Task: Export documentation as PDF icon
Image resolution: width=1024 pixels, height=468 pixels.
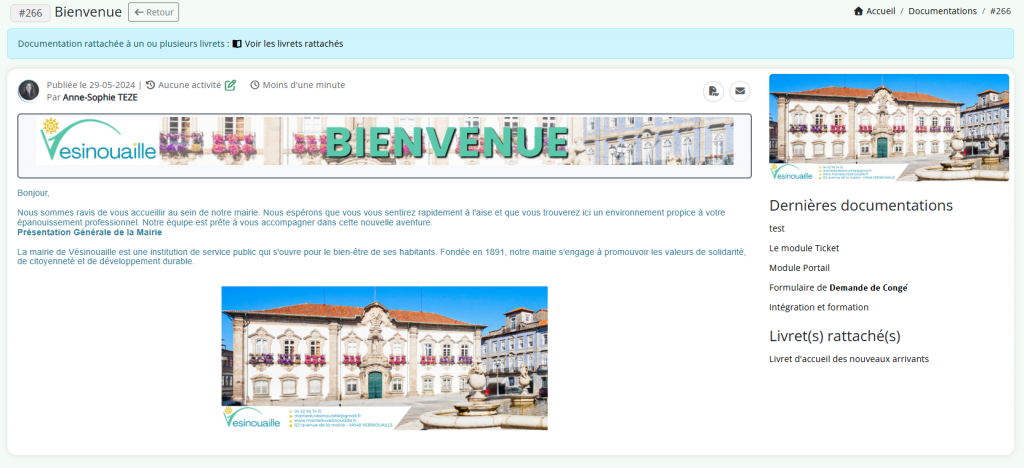Action: (x=713, y=91)
